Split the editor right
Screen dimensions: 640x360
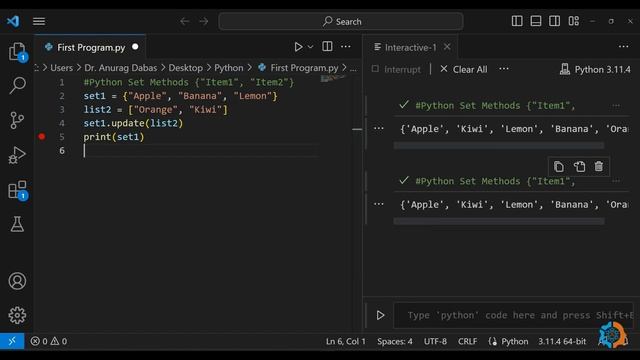(x=327, y=47)
